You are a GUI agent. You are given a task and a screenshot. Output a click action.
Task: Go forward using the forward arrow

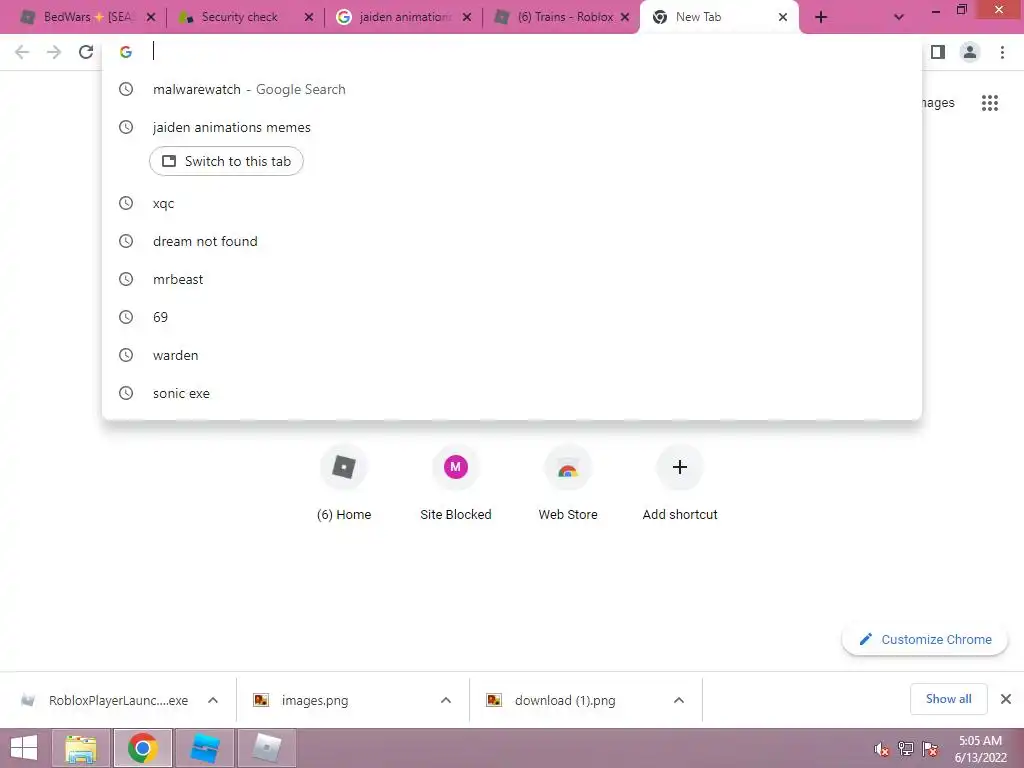[54, 52]
